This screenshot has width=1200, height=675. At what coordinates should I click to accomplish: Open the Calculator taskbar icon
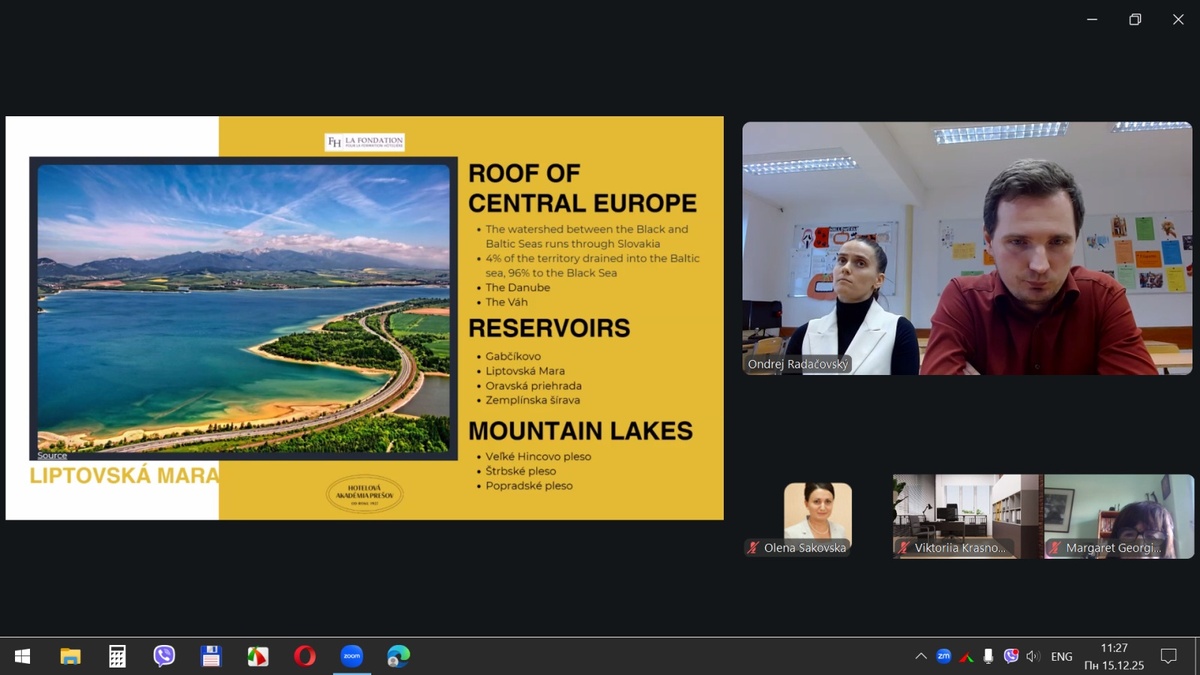pos(117,656)
